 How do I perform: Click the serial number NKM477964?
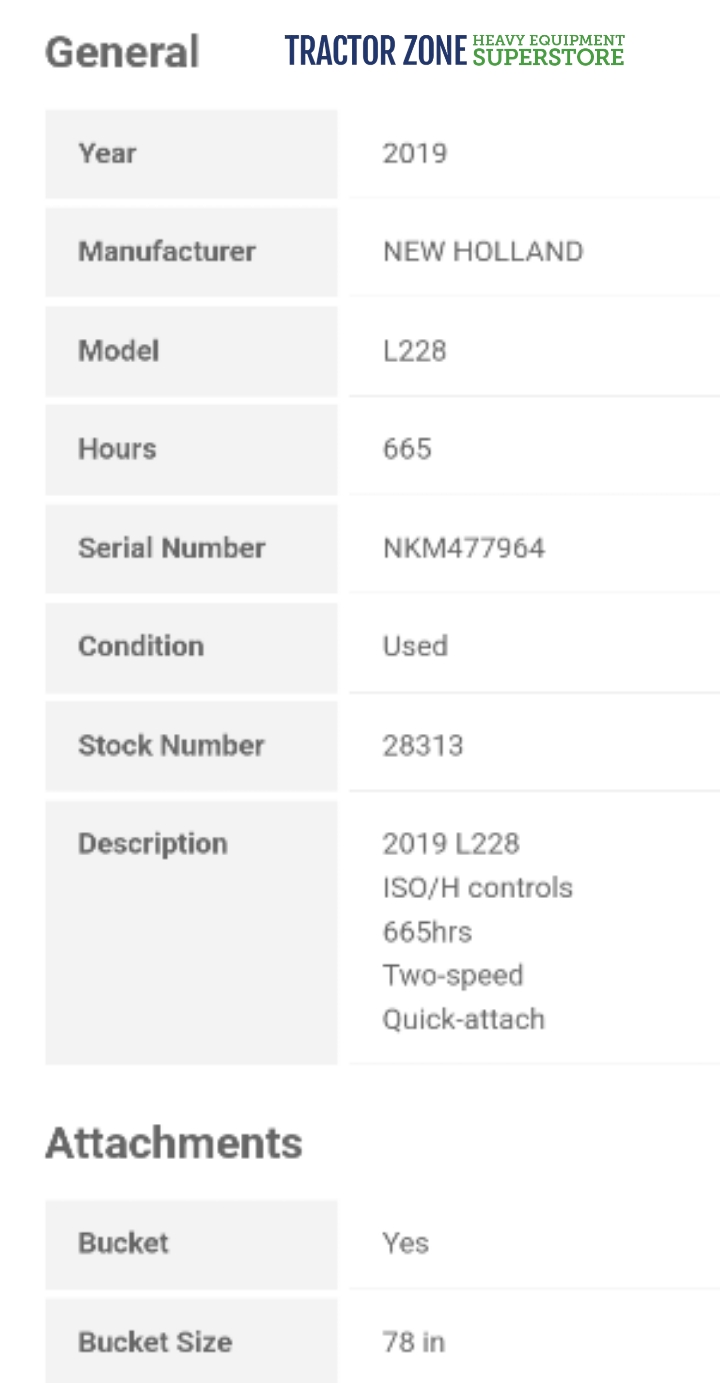click(464, 548)
